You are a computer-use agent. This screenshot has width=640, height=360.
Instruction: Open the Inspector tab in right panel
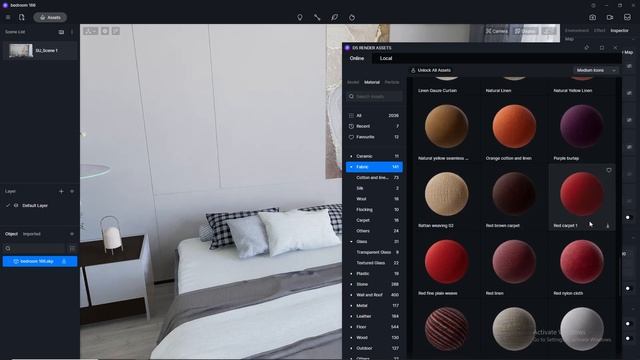coord(619,31)
